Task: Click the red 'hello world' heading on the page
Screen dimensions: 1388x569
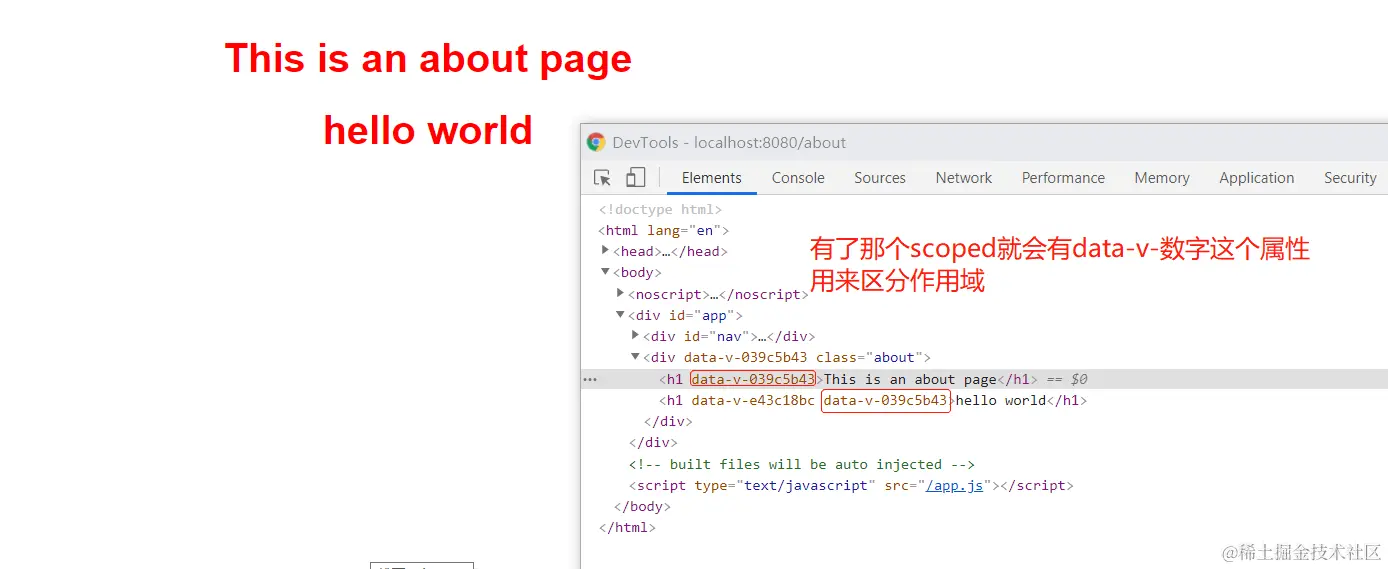Action: tap(428, 131)
